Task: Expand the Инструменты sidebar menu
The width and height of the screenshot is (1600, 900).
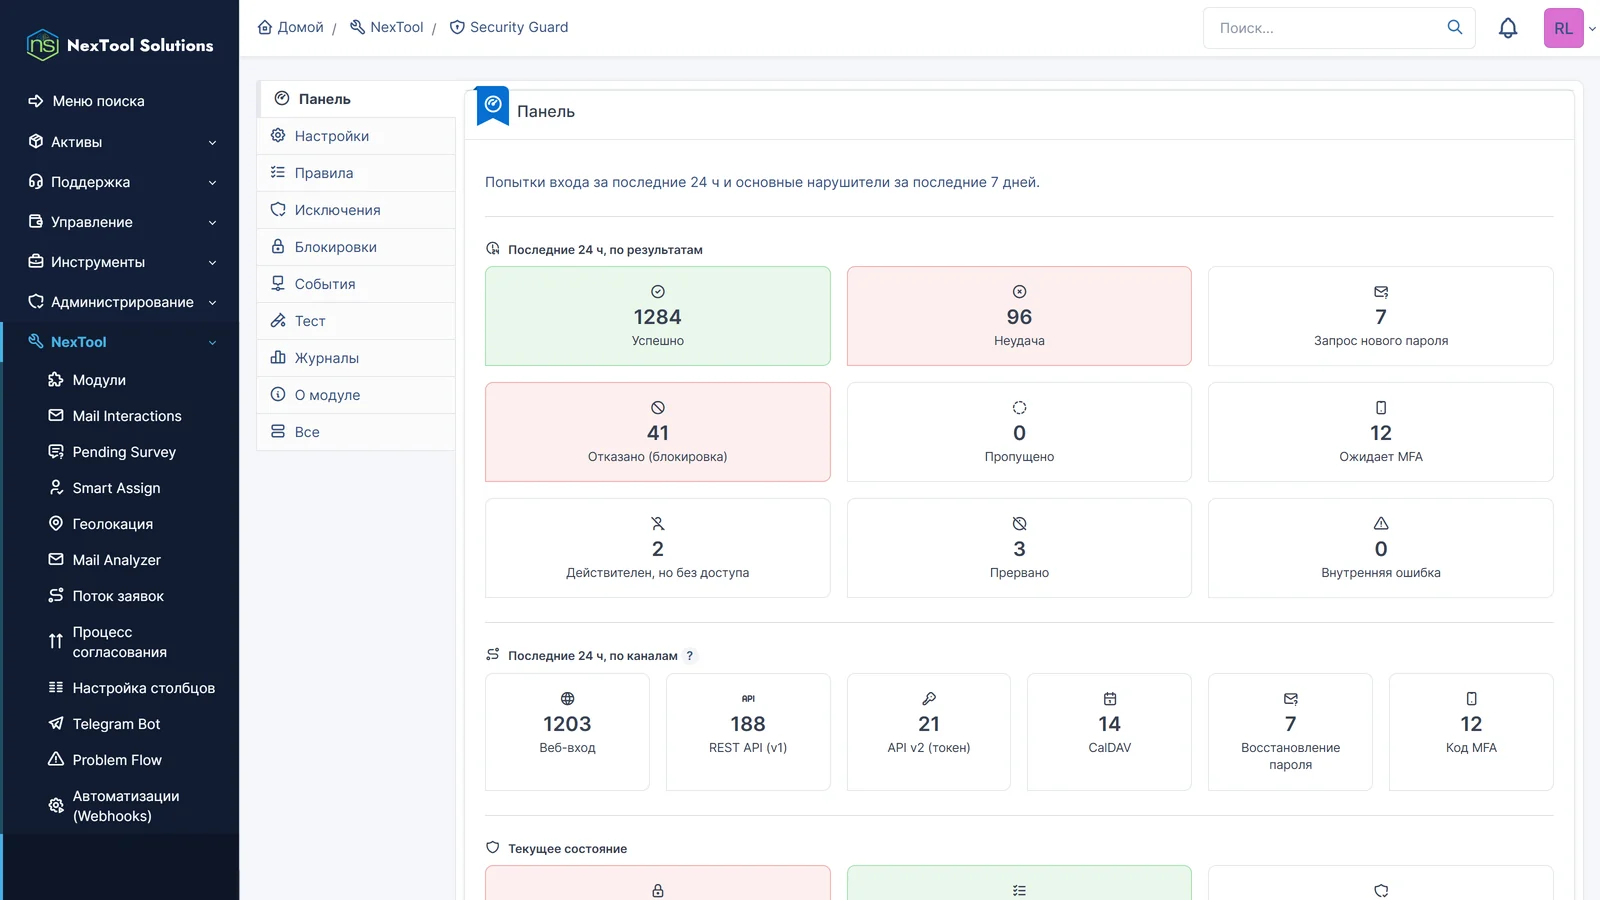Action: [120, 262]
